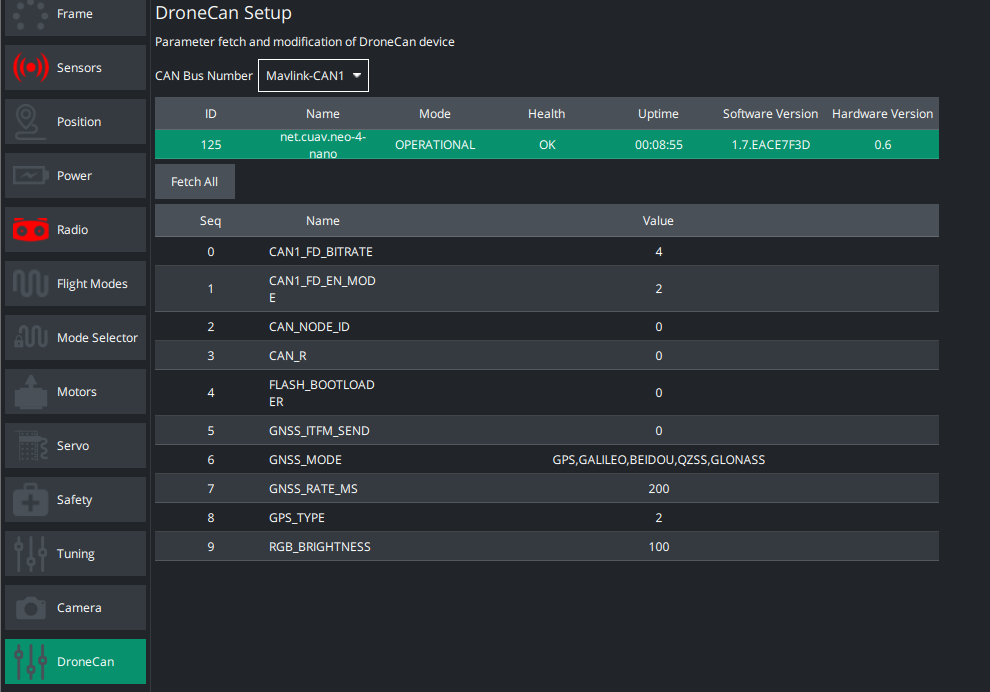Open the Frame setup panel
The image size is (990, 692).
point(75,14)
